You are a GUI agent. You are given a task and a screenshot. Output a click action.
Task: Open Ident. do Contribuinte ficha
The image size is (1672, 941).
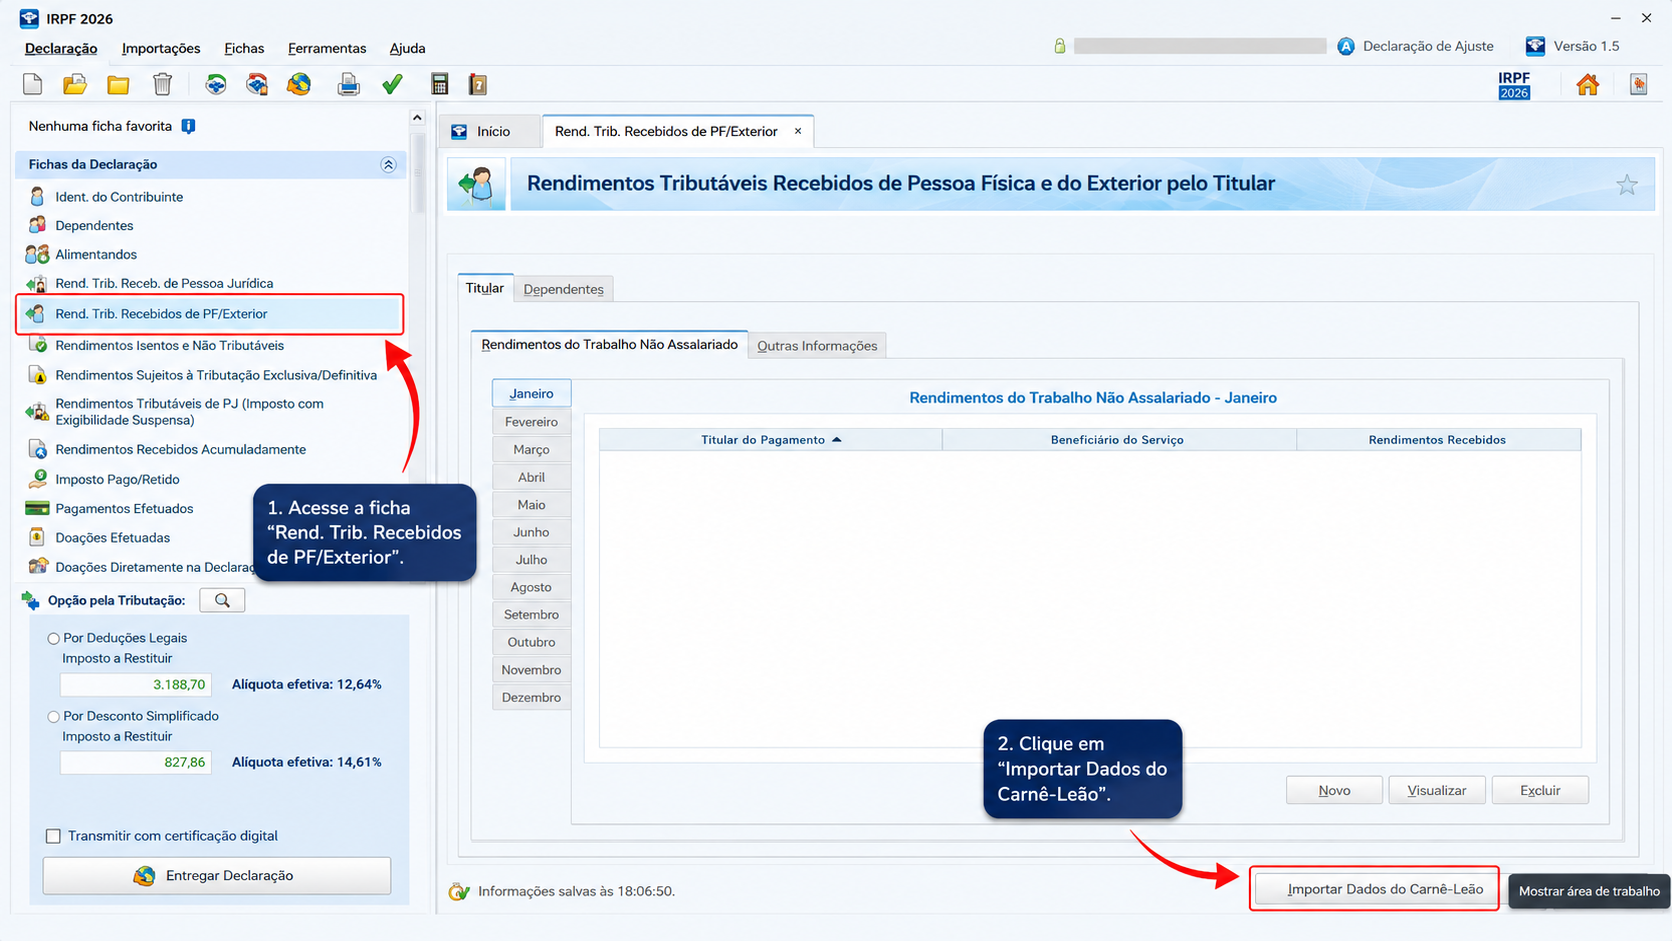pos(119,197)
